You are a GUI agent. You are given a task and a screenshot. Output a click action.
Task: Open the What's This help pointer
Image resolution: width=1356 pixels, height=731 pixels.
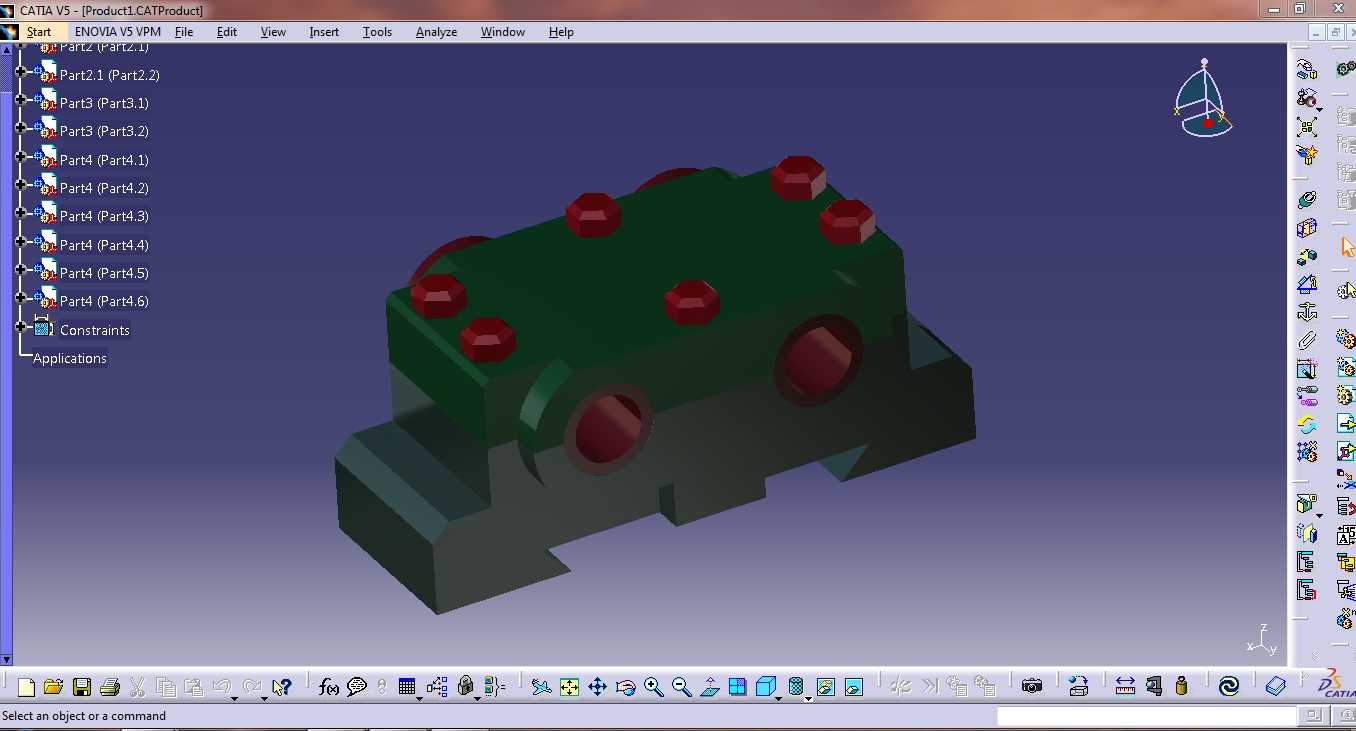point(281,687)
